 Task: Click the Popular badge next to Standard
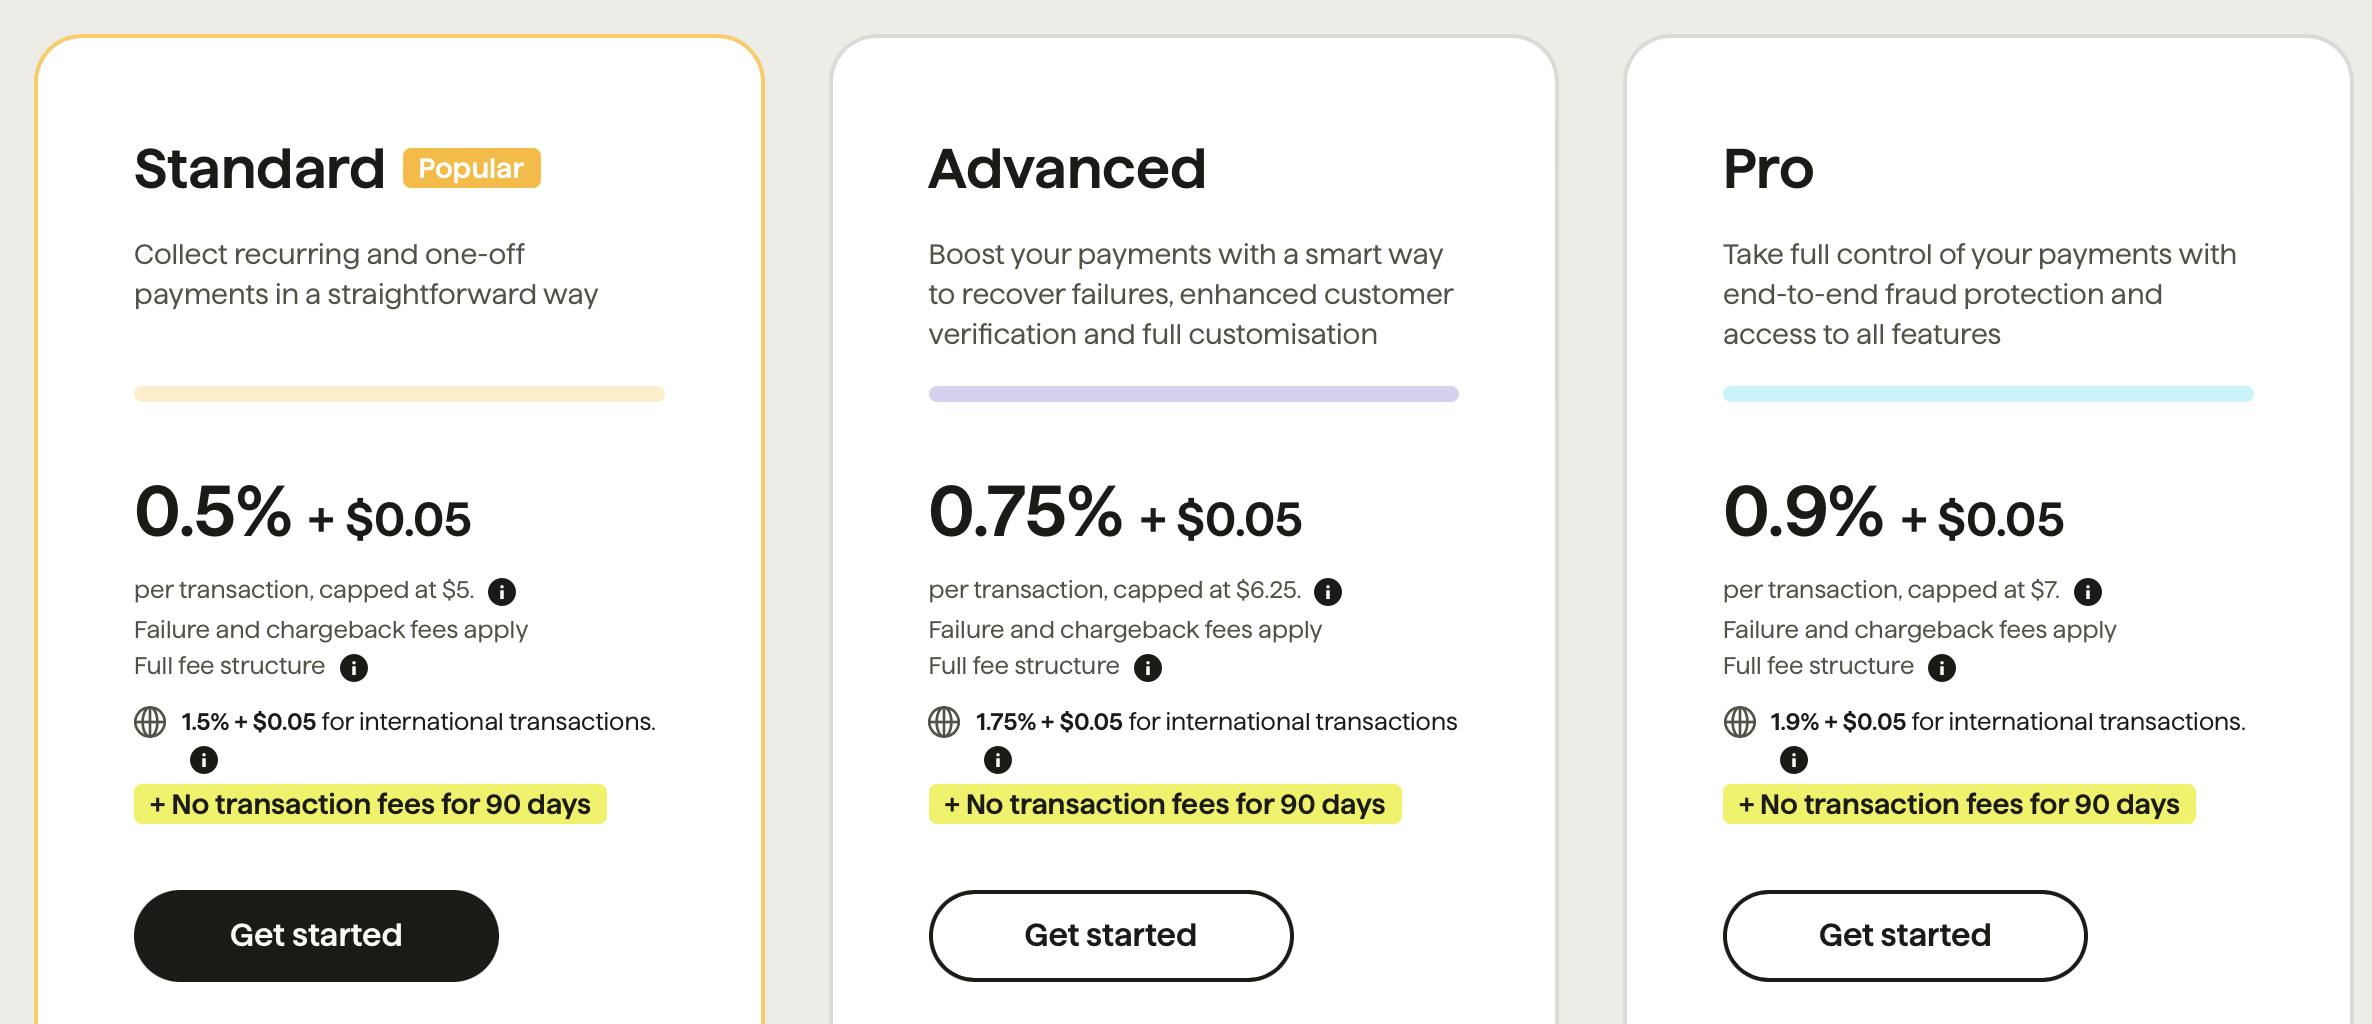471,168
